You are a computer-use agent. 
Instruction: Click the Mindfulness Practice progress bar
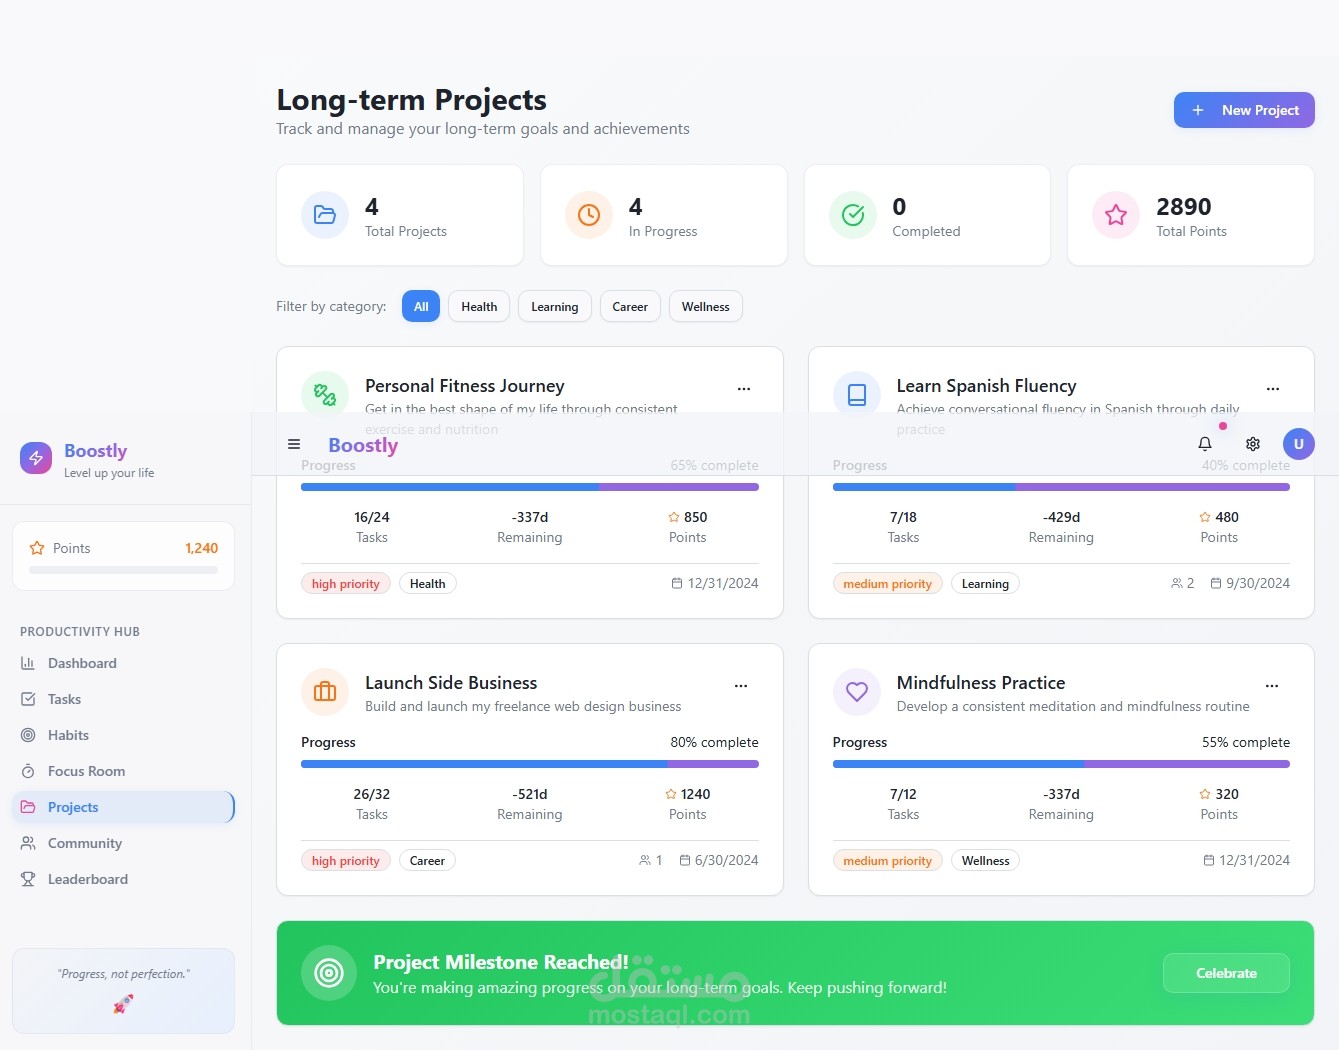click(x=1061, y=764)
